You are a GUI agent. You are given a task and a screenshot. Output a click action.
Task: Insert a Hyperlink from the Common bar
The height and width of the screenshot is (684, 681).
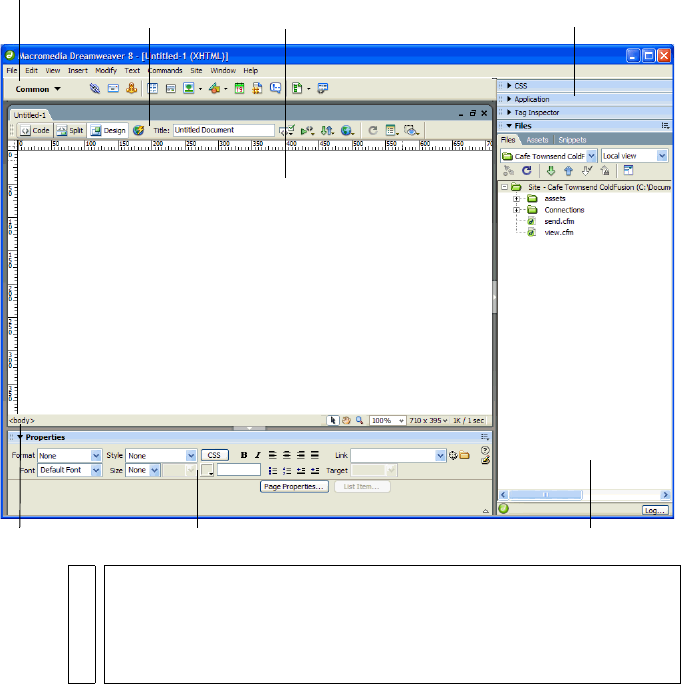pos(95,89)
